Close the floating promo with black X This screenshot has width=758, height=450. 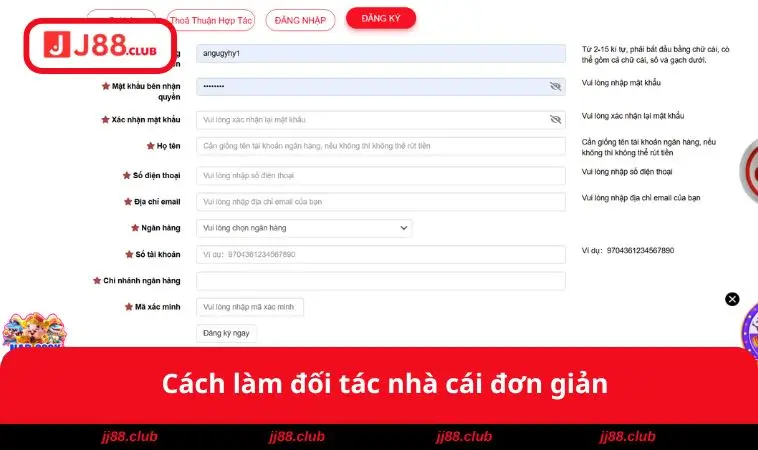(732, 299)
